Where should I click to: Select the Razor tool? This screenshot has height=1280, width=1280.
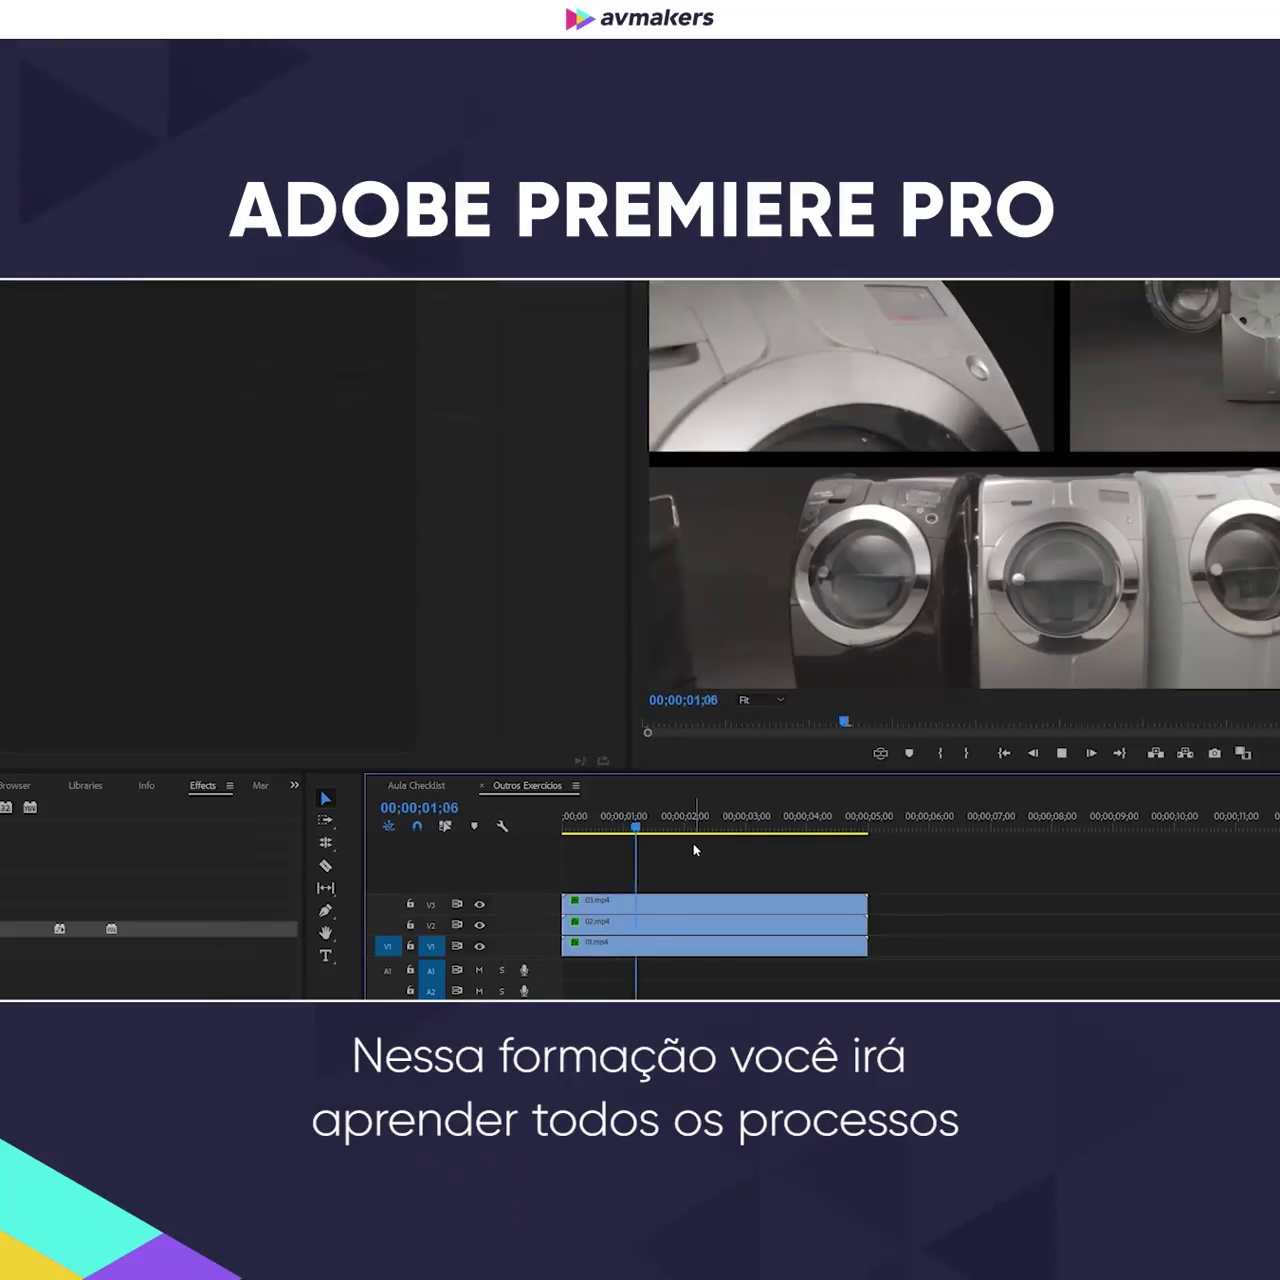325,866
